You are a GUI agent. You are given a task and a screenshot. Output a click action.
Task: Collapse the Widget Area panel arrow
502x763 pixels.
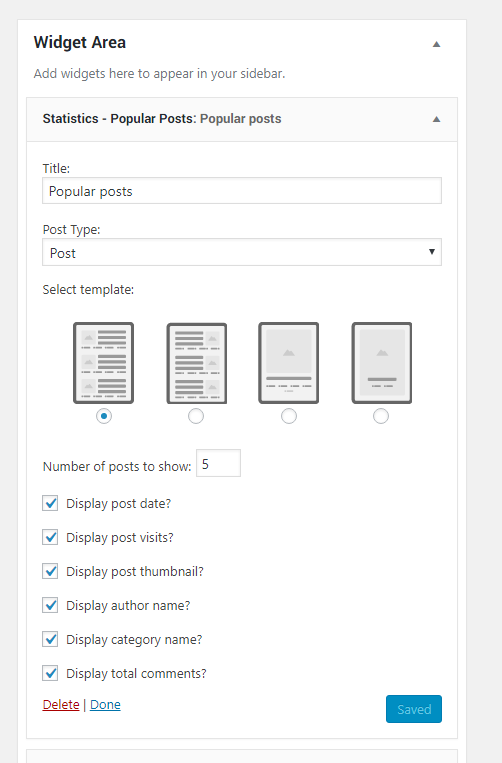pos(436,44)
